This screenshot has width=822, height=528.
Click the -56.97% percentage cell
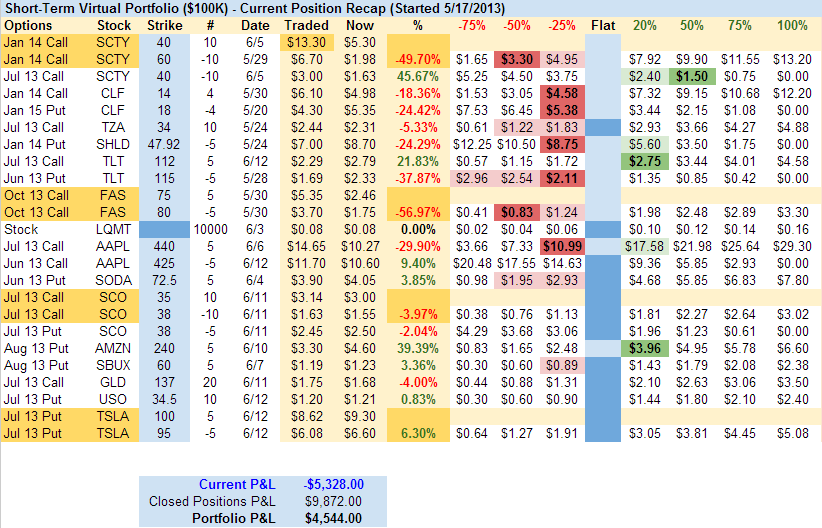pyautogui.click(x=416, y=212)
